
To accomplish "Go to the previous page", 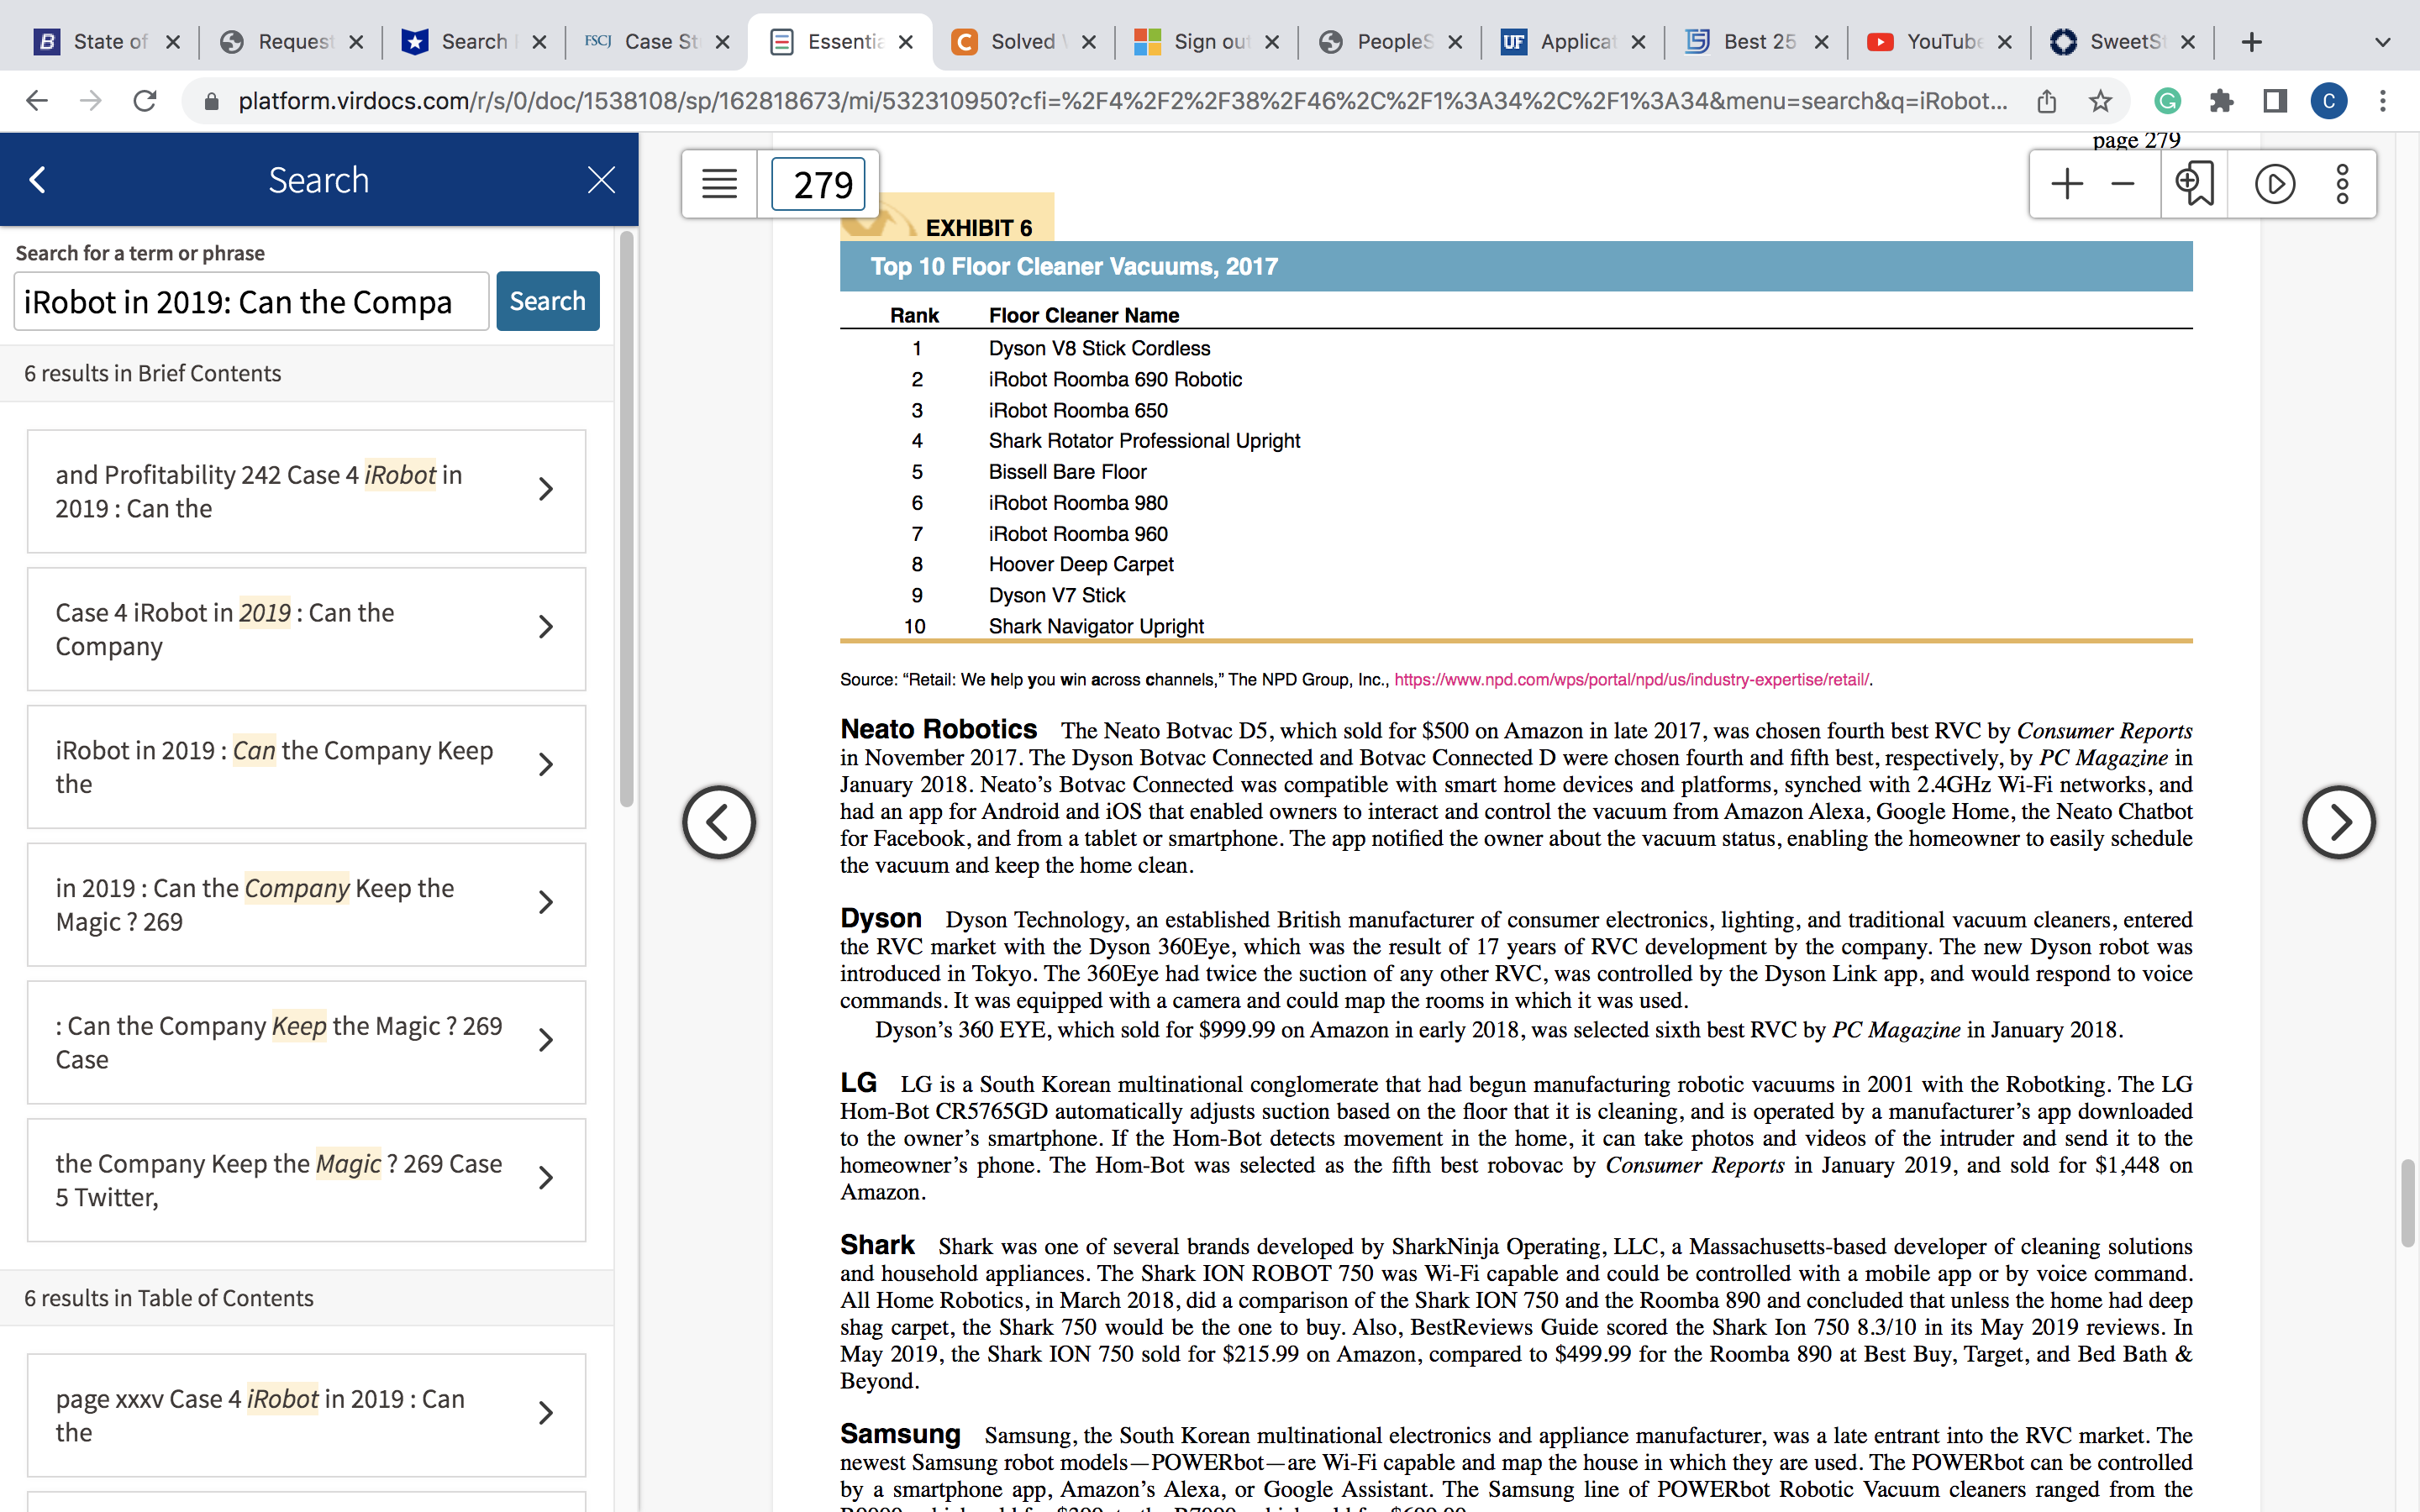I will pyautogui.click(x=719, y=822).
